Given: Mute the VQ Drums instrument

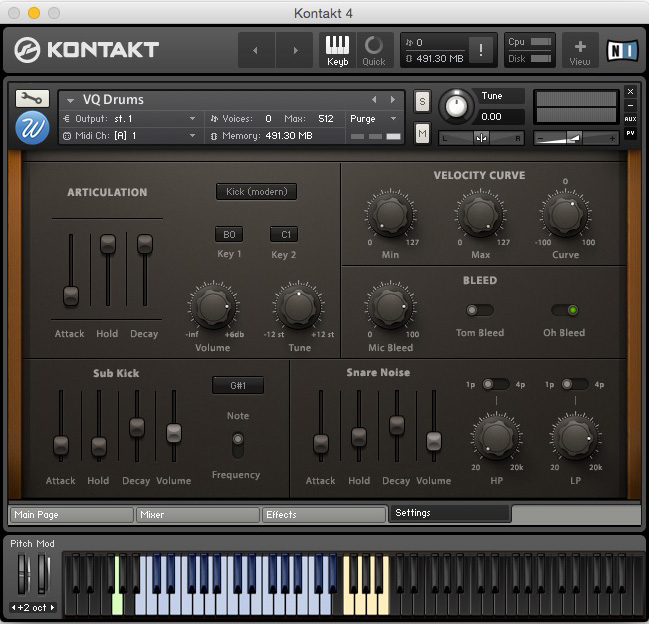Looking at the screenshot, I should (422, 134).
